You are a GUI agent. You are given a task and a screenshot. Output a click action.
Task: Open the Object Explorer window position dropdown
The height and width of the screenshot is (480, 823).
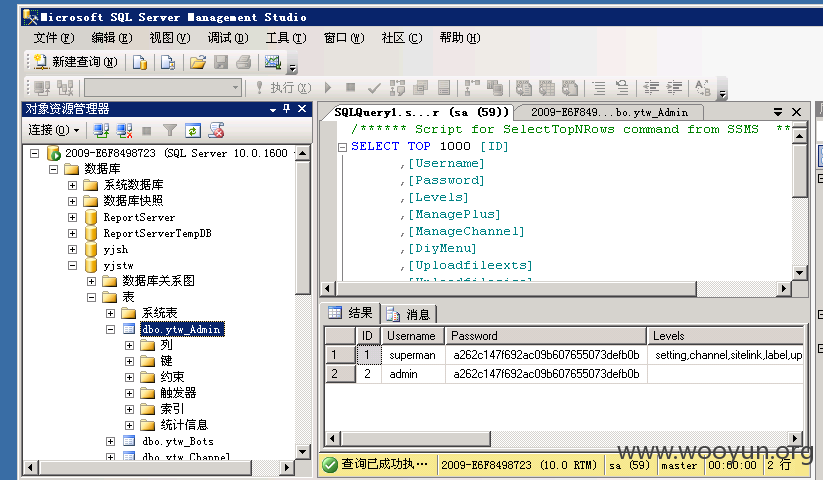(x=273, y=109)
